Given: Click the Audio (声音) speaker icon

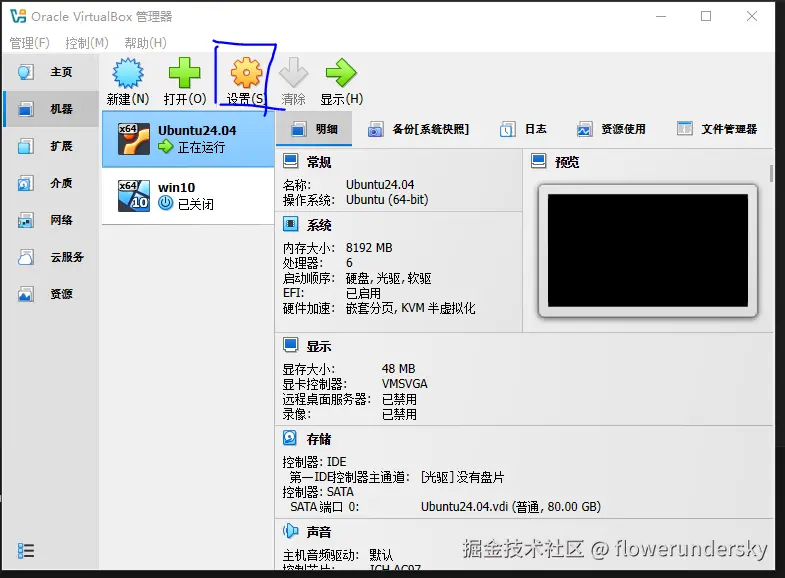Looking at the screenshot, I should click(x=290, y=530).
